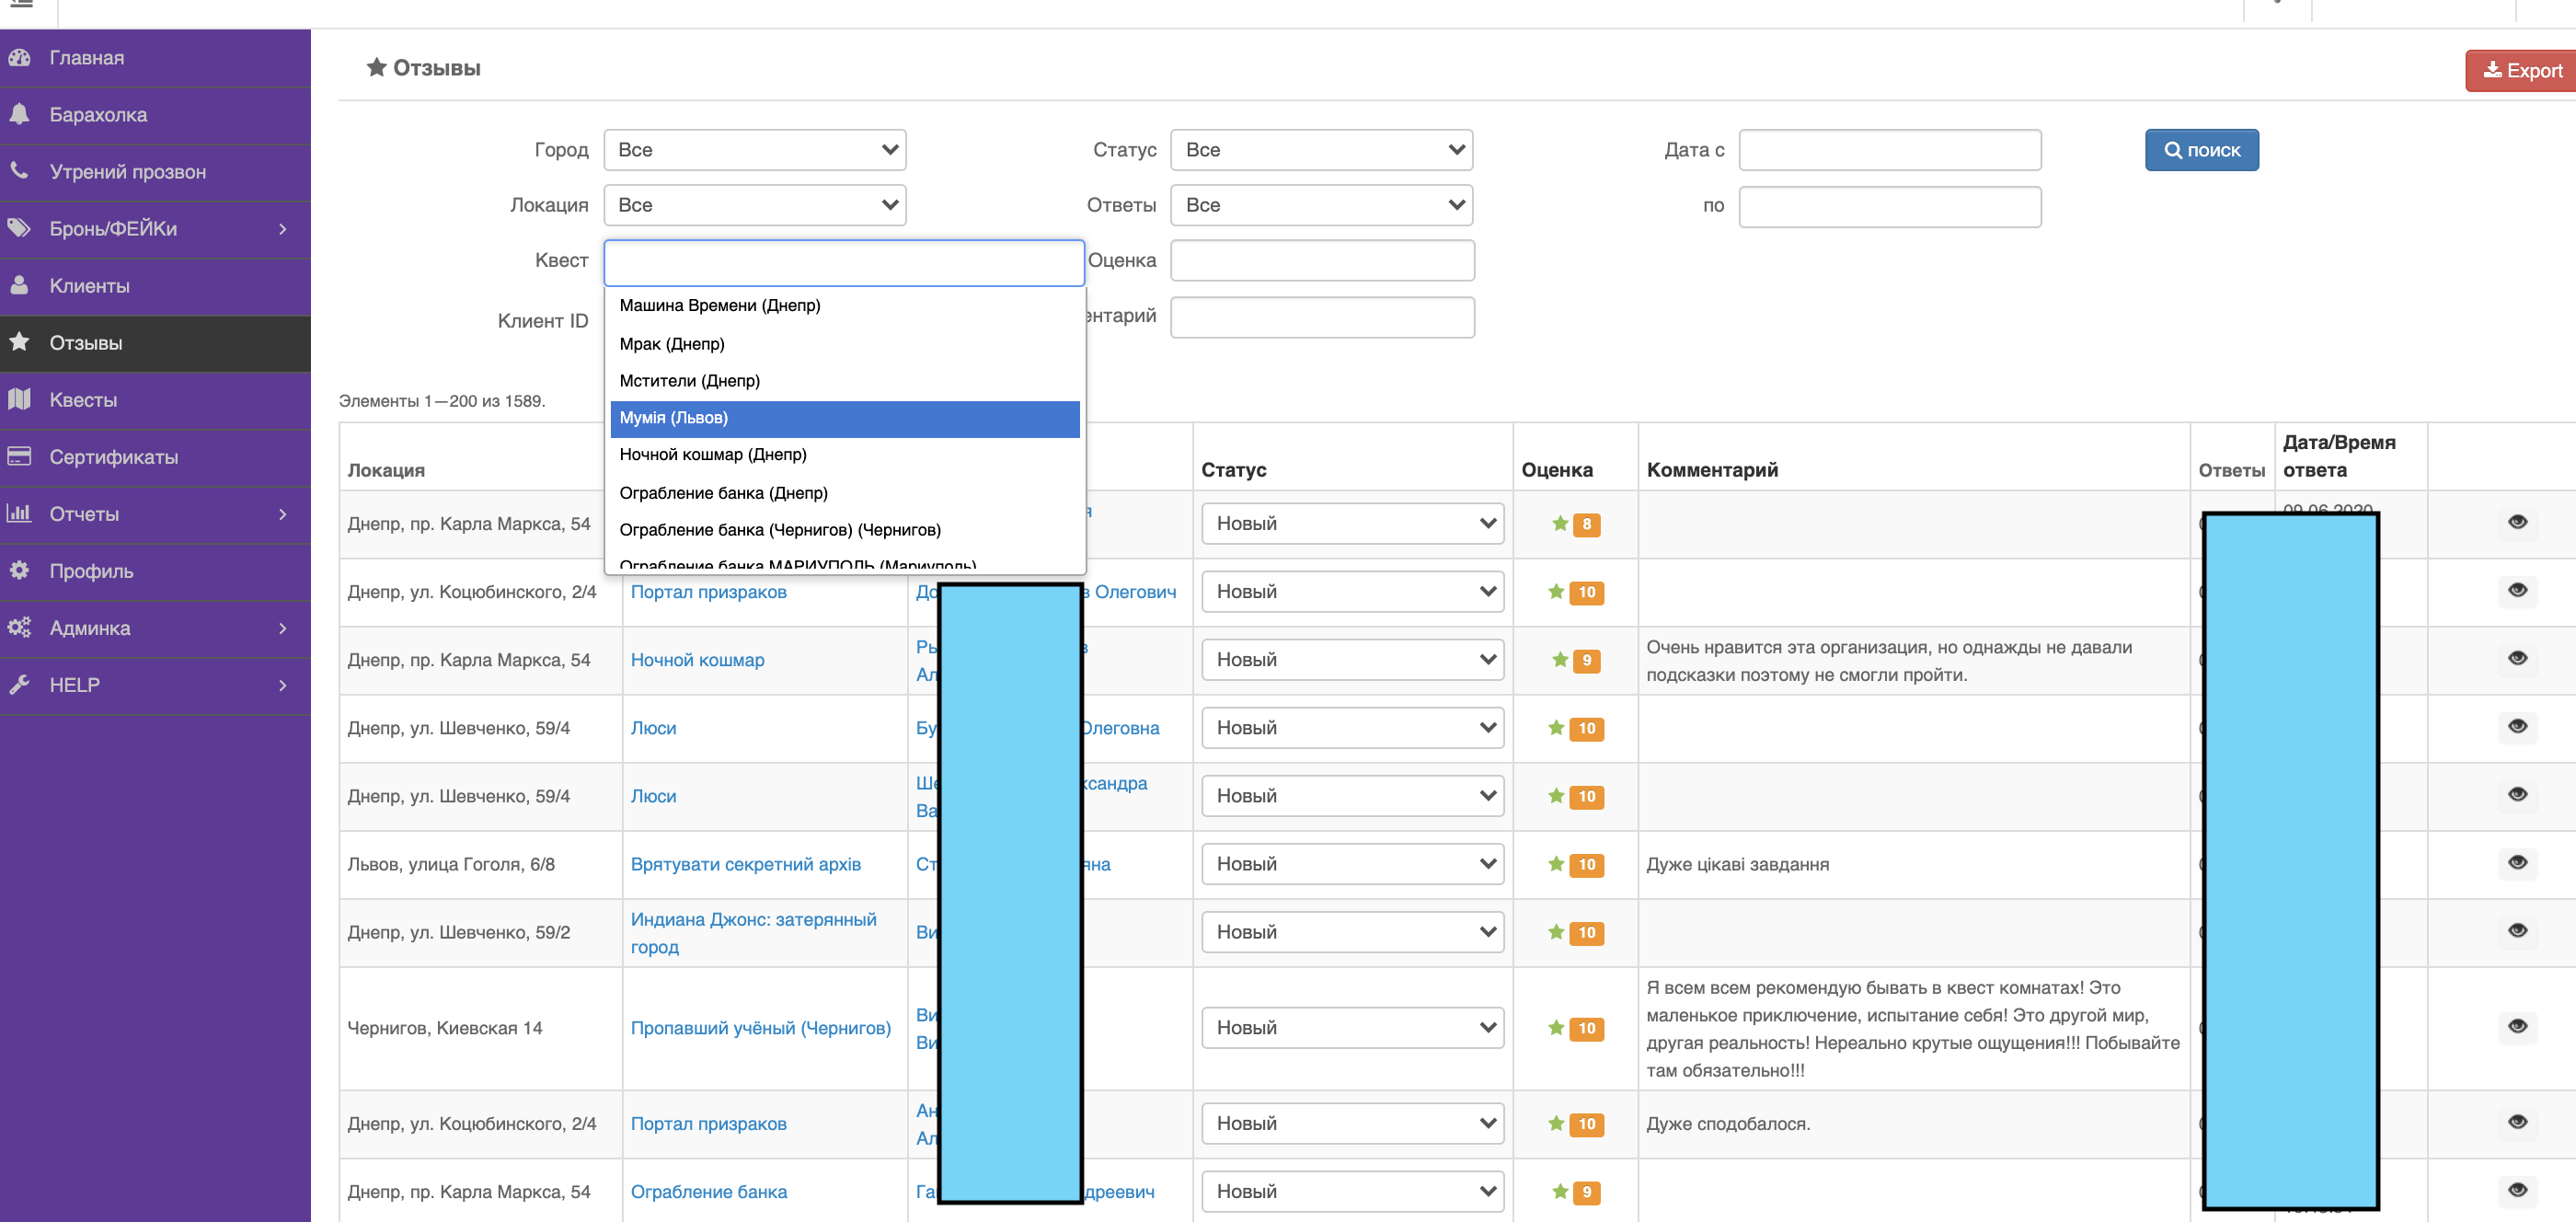Open the Ответы filter dropdown
Screen dimensions: 2576x1222
(x=1321, y=205)
